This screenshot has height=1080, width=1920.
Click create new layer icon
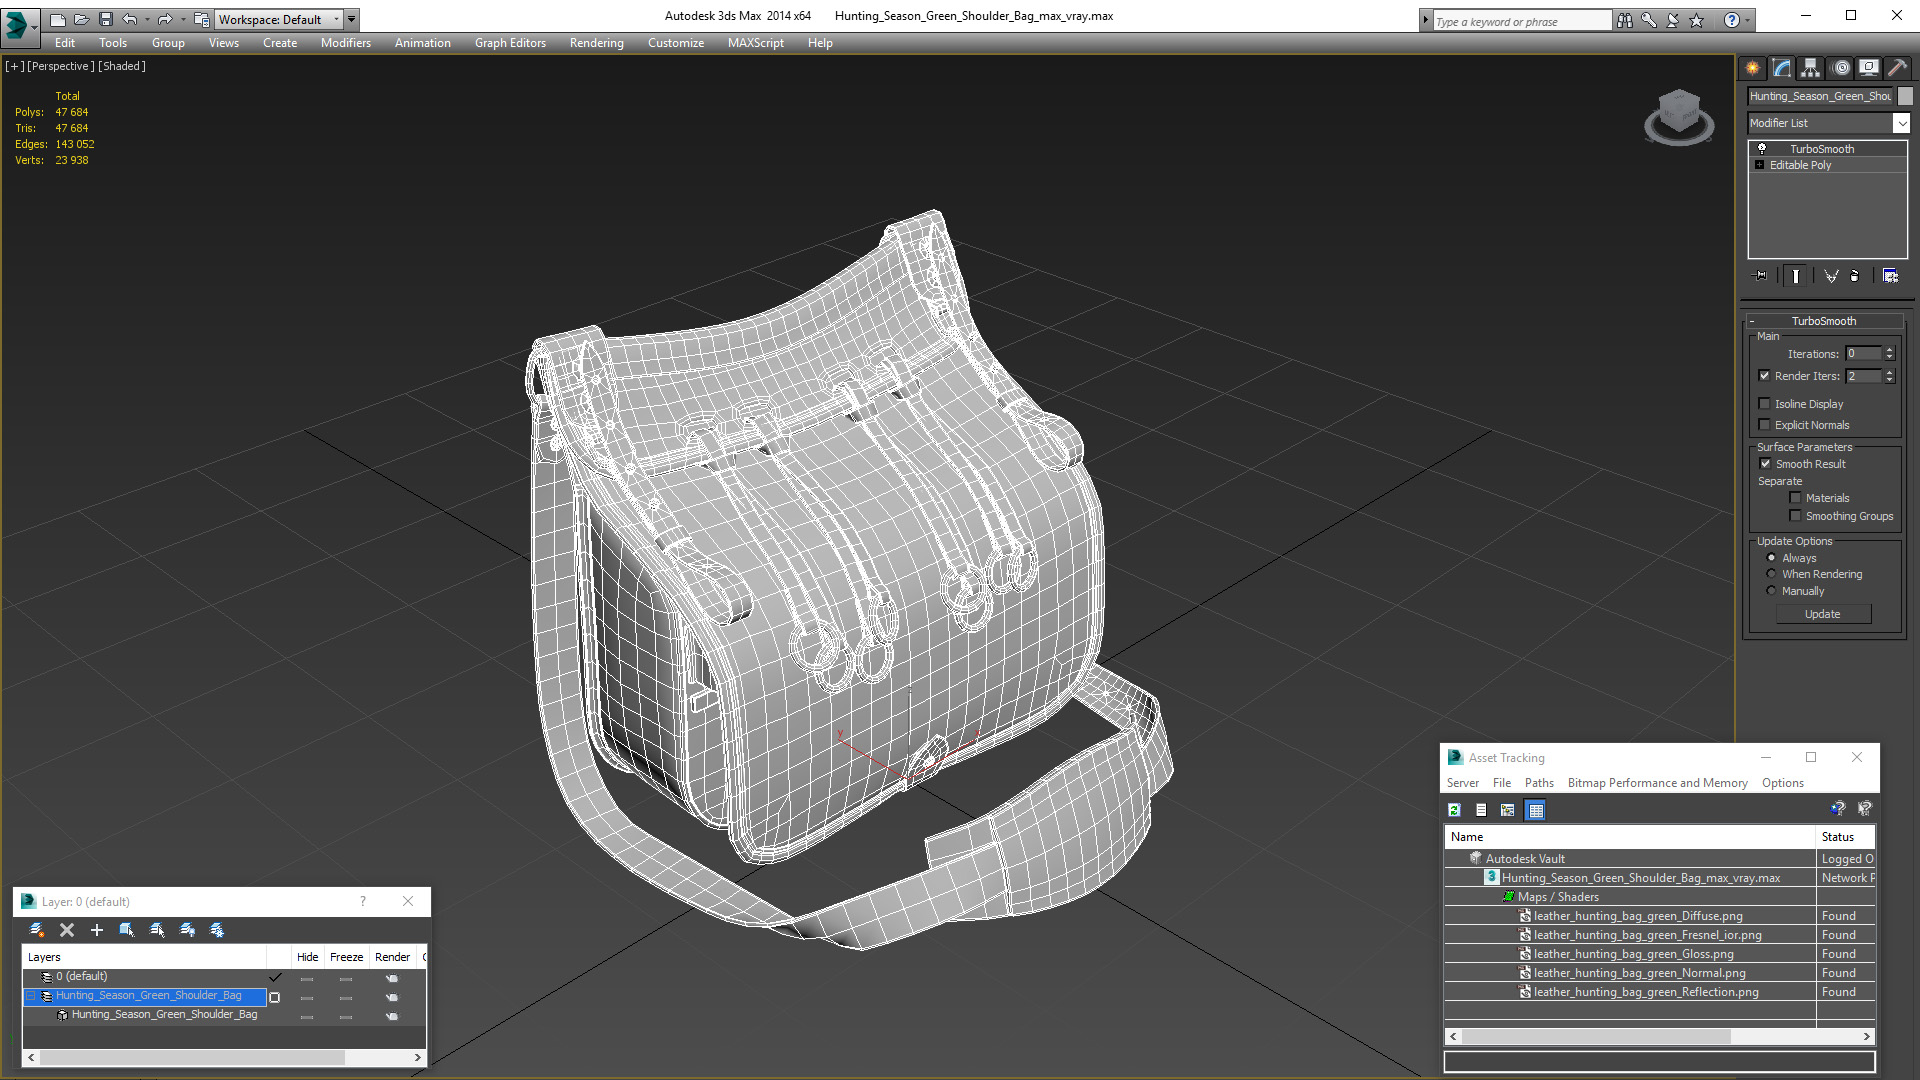tap(37, 930)
